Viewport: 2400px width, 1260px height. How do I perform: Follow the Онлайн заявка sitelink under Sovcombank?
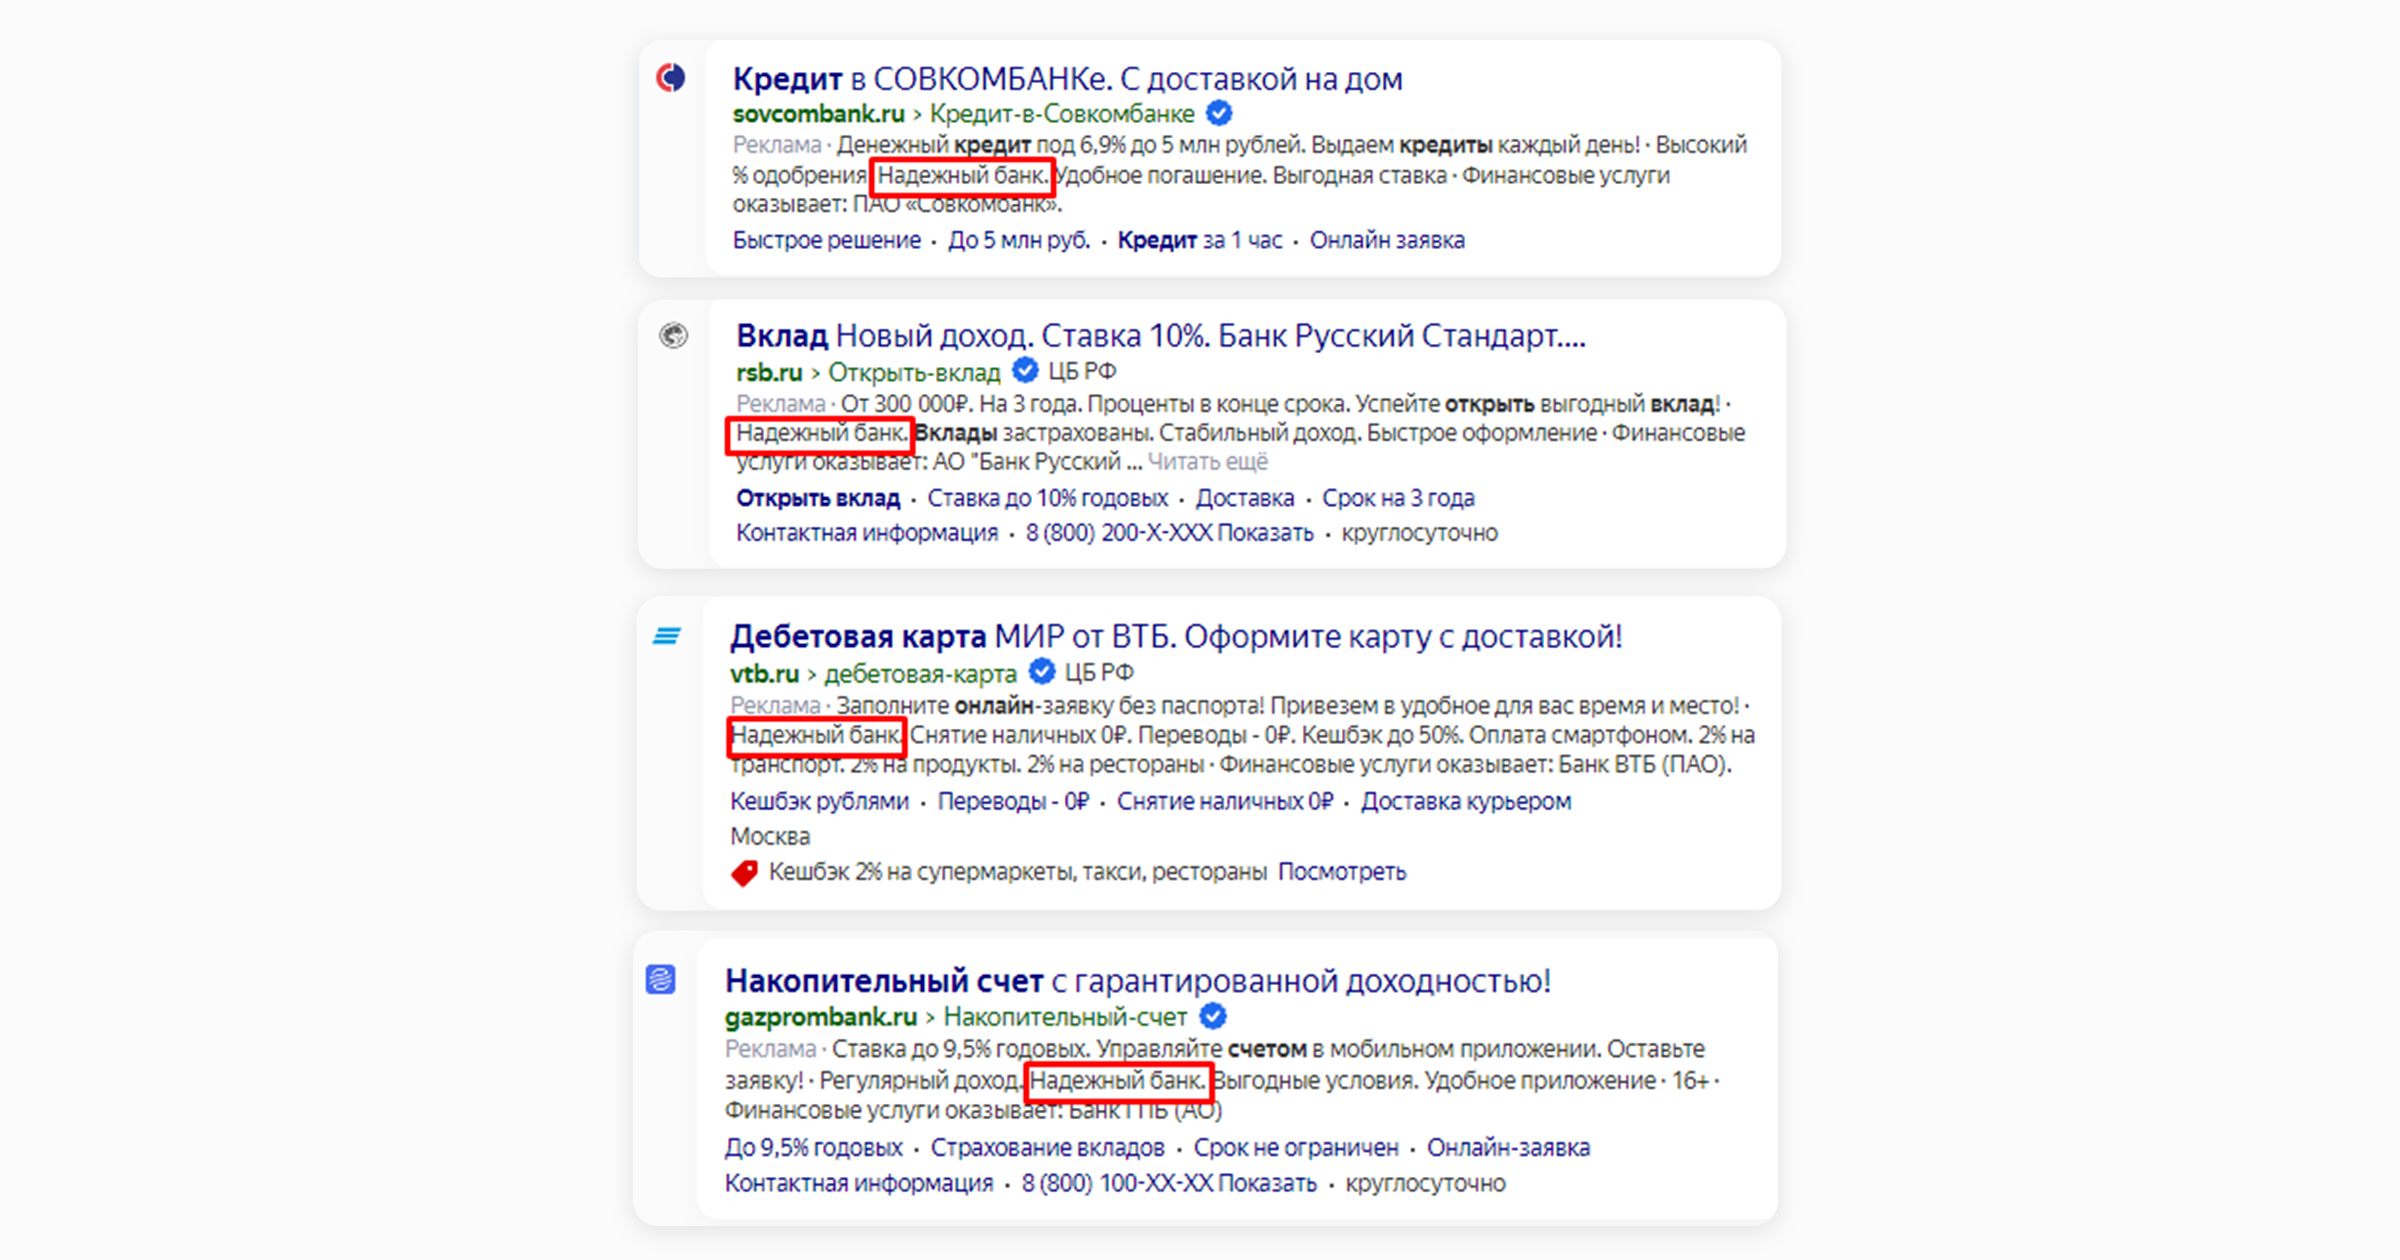(1387, 241)
